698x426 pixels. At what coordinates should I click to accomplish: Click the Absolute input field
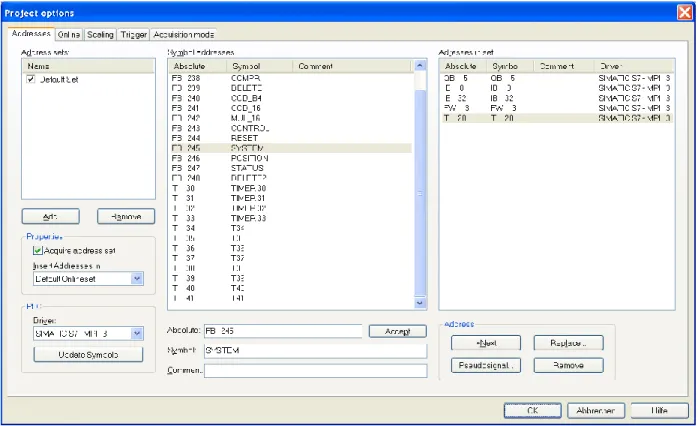[x=283, y=331]
